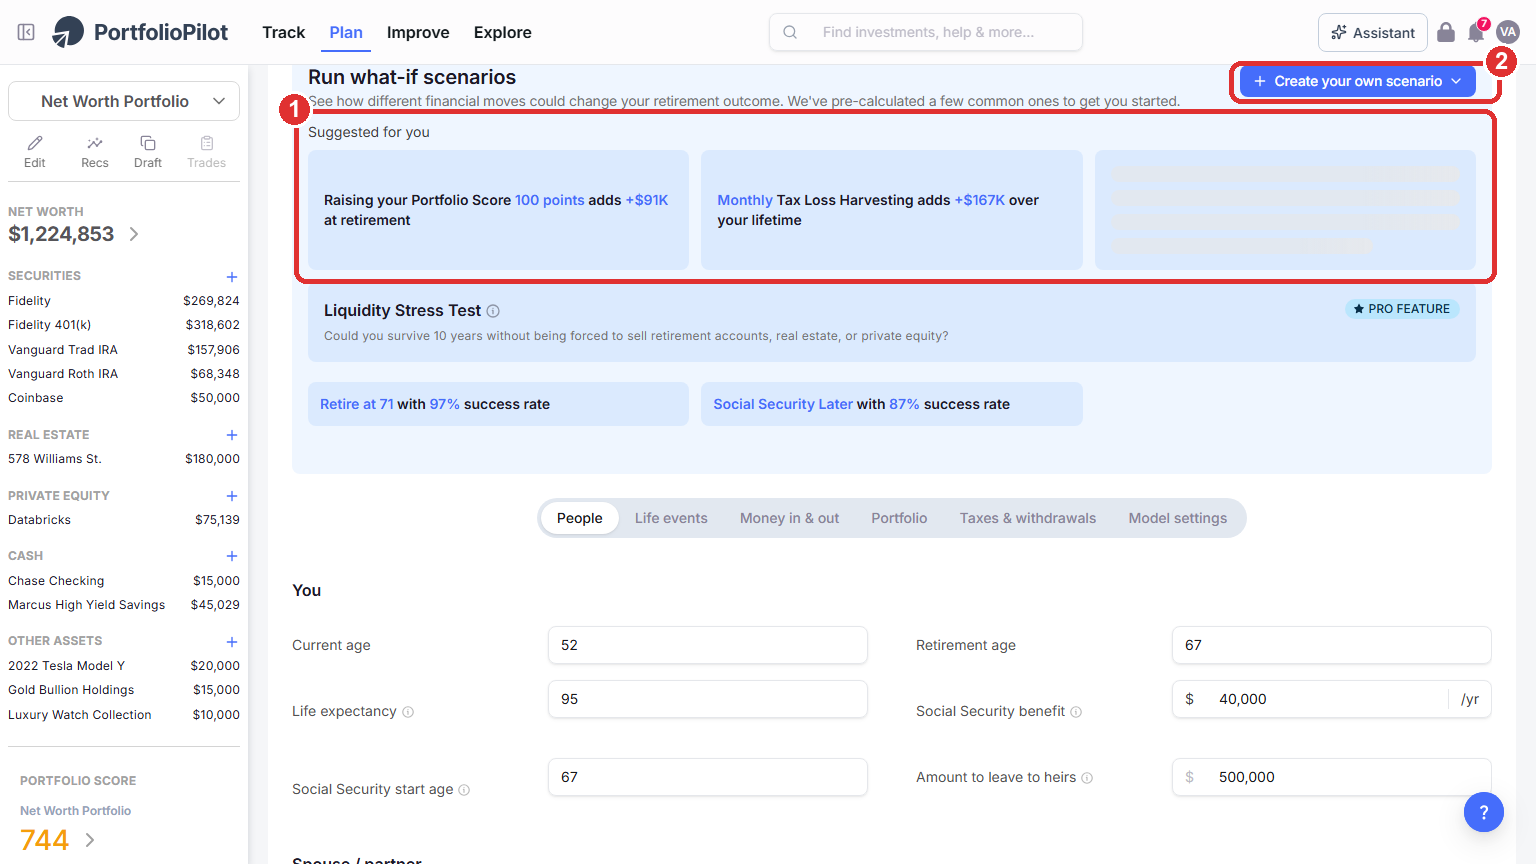Open the Vanguard Roth IRA row
This screenshot has height=864, width=1536.
tap(124, 374)
